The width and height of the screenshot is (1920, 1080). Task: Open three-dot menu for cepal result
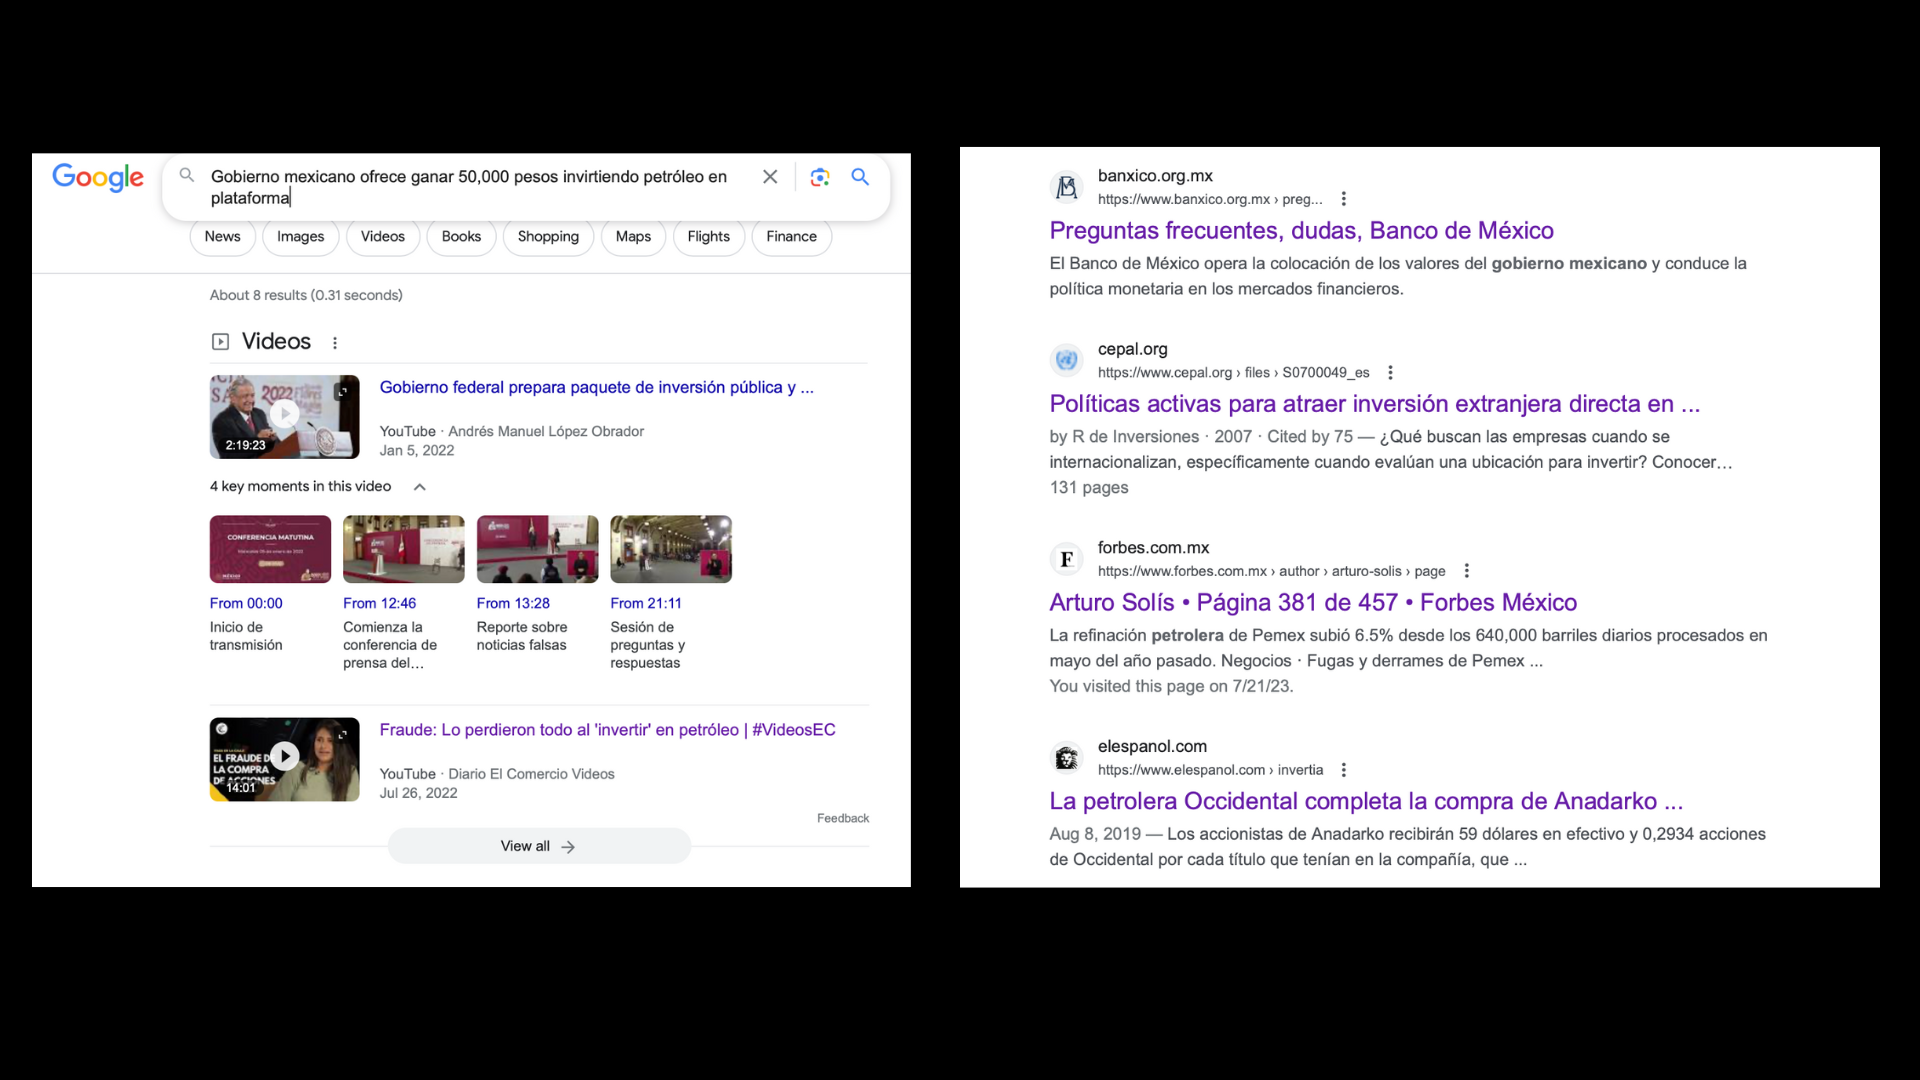pos(1390,373)
